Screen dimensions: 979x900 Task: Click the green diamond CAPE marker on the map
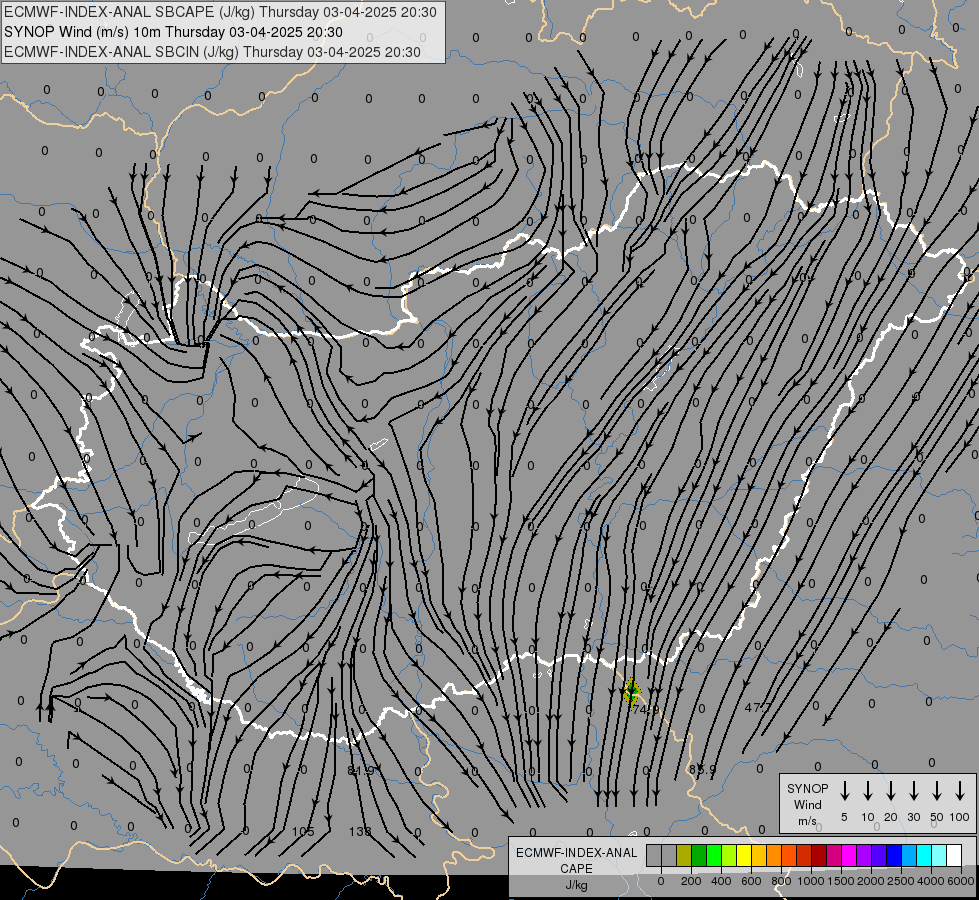[632, 691]
